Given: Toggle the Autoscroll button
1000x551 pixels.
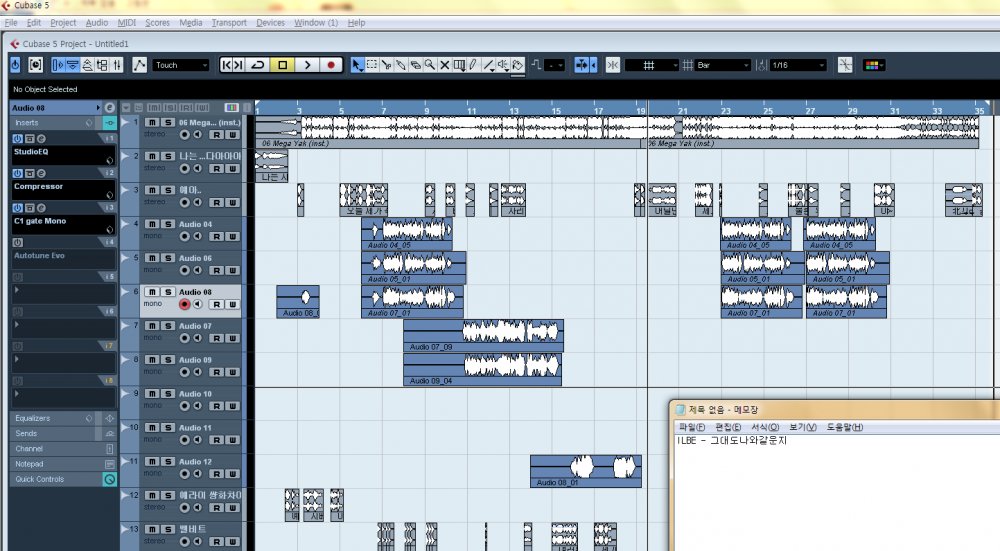Looking at the screenshot, I should 582,65.
